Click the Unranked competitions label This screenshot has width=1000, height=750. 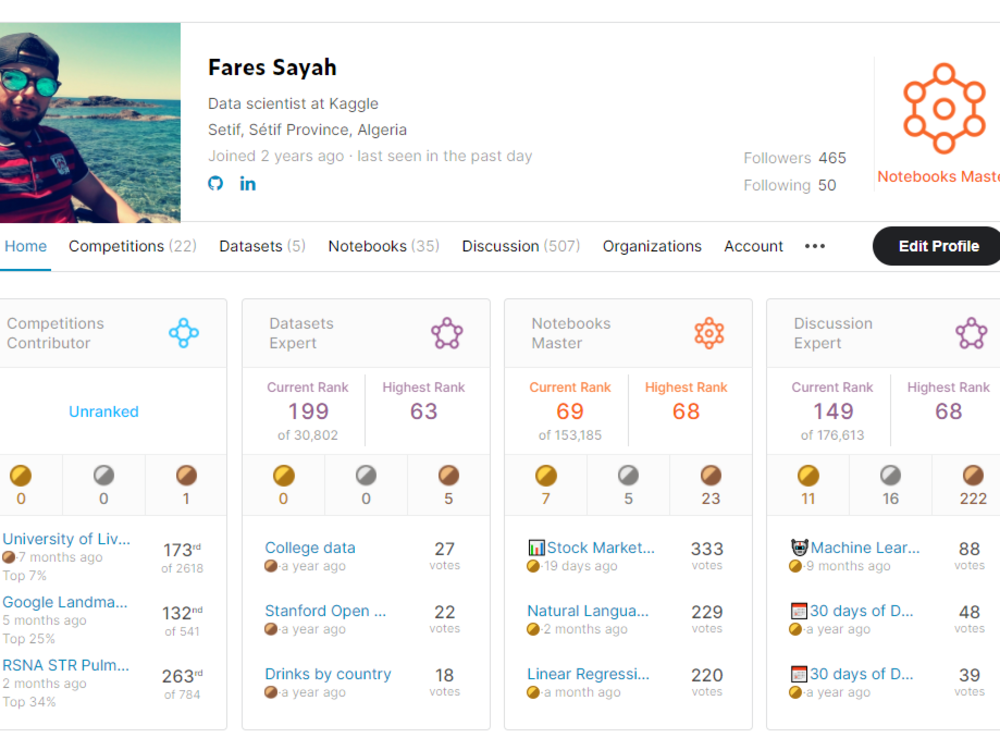103,411
